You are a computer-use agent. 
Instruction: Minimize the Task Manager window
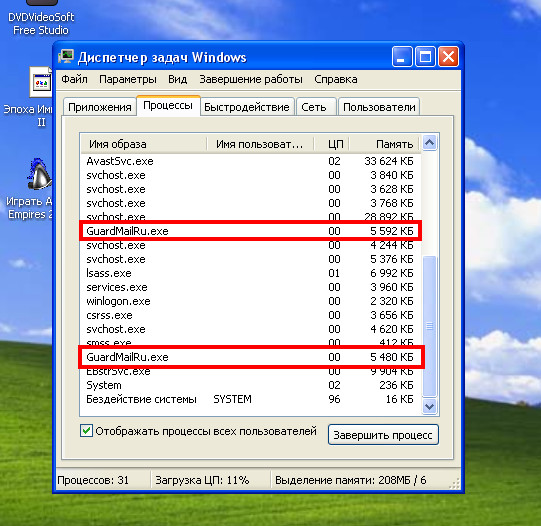pos(402,57)
